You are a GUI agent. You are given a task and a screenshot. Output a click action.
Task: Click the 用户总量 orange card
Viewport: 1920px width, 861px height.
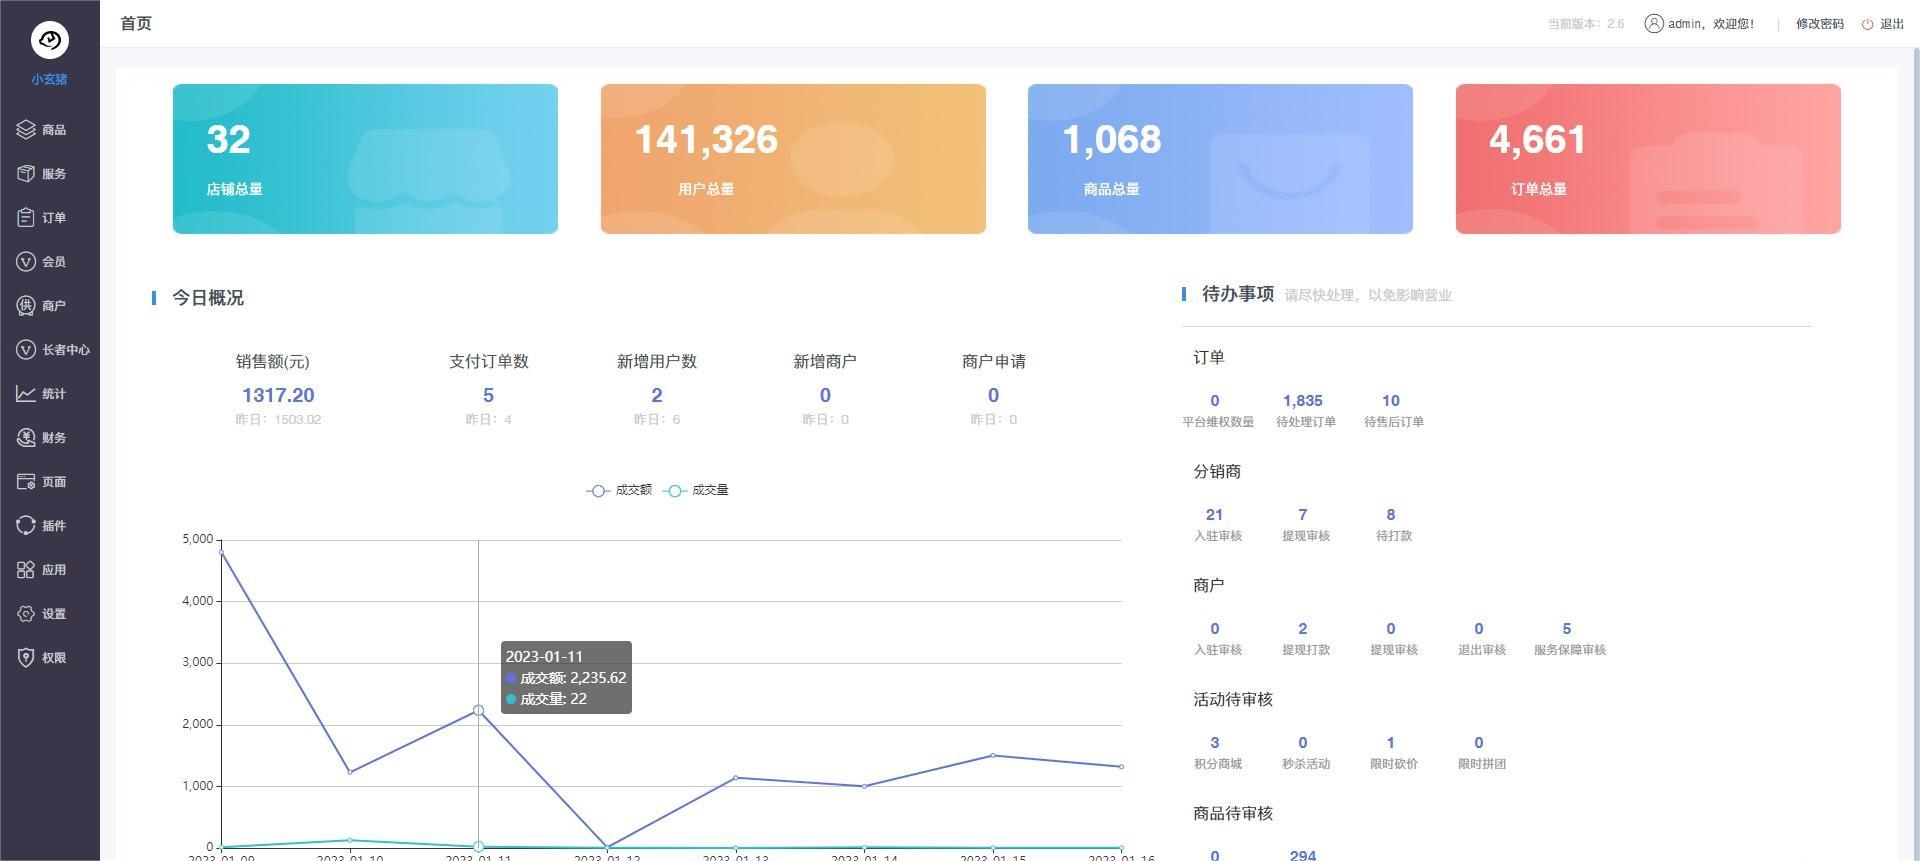(792, 159)
